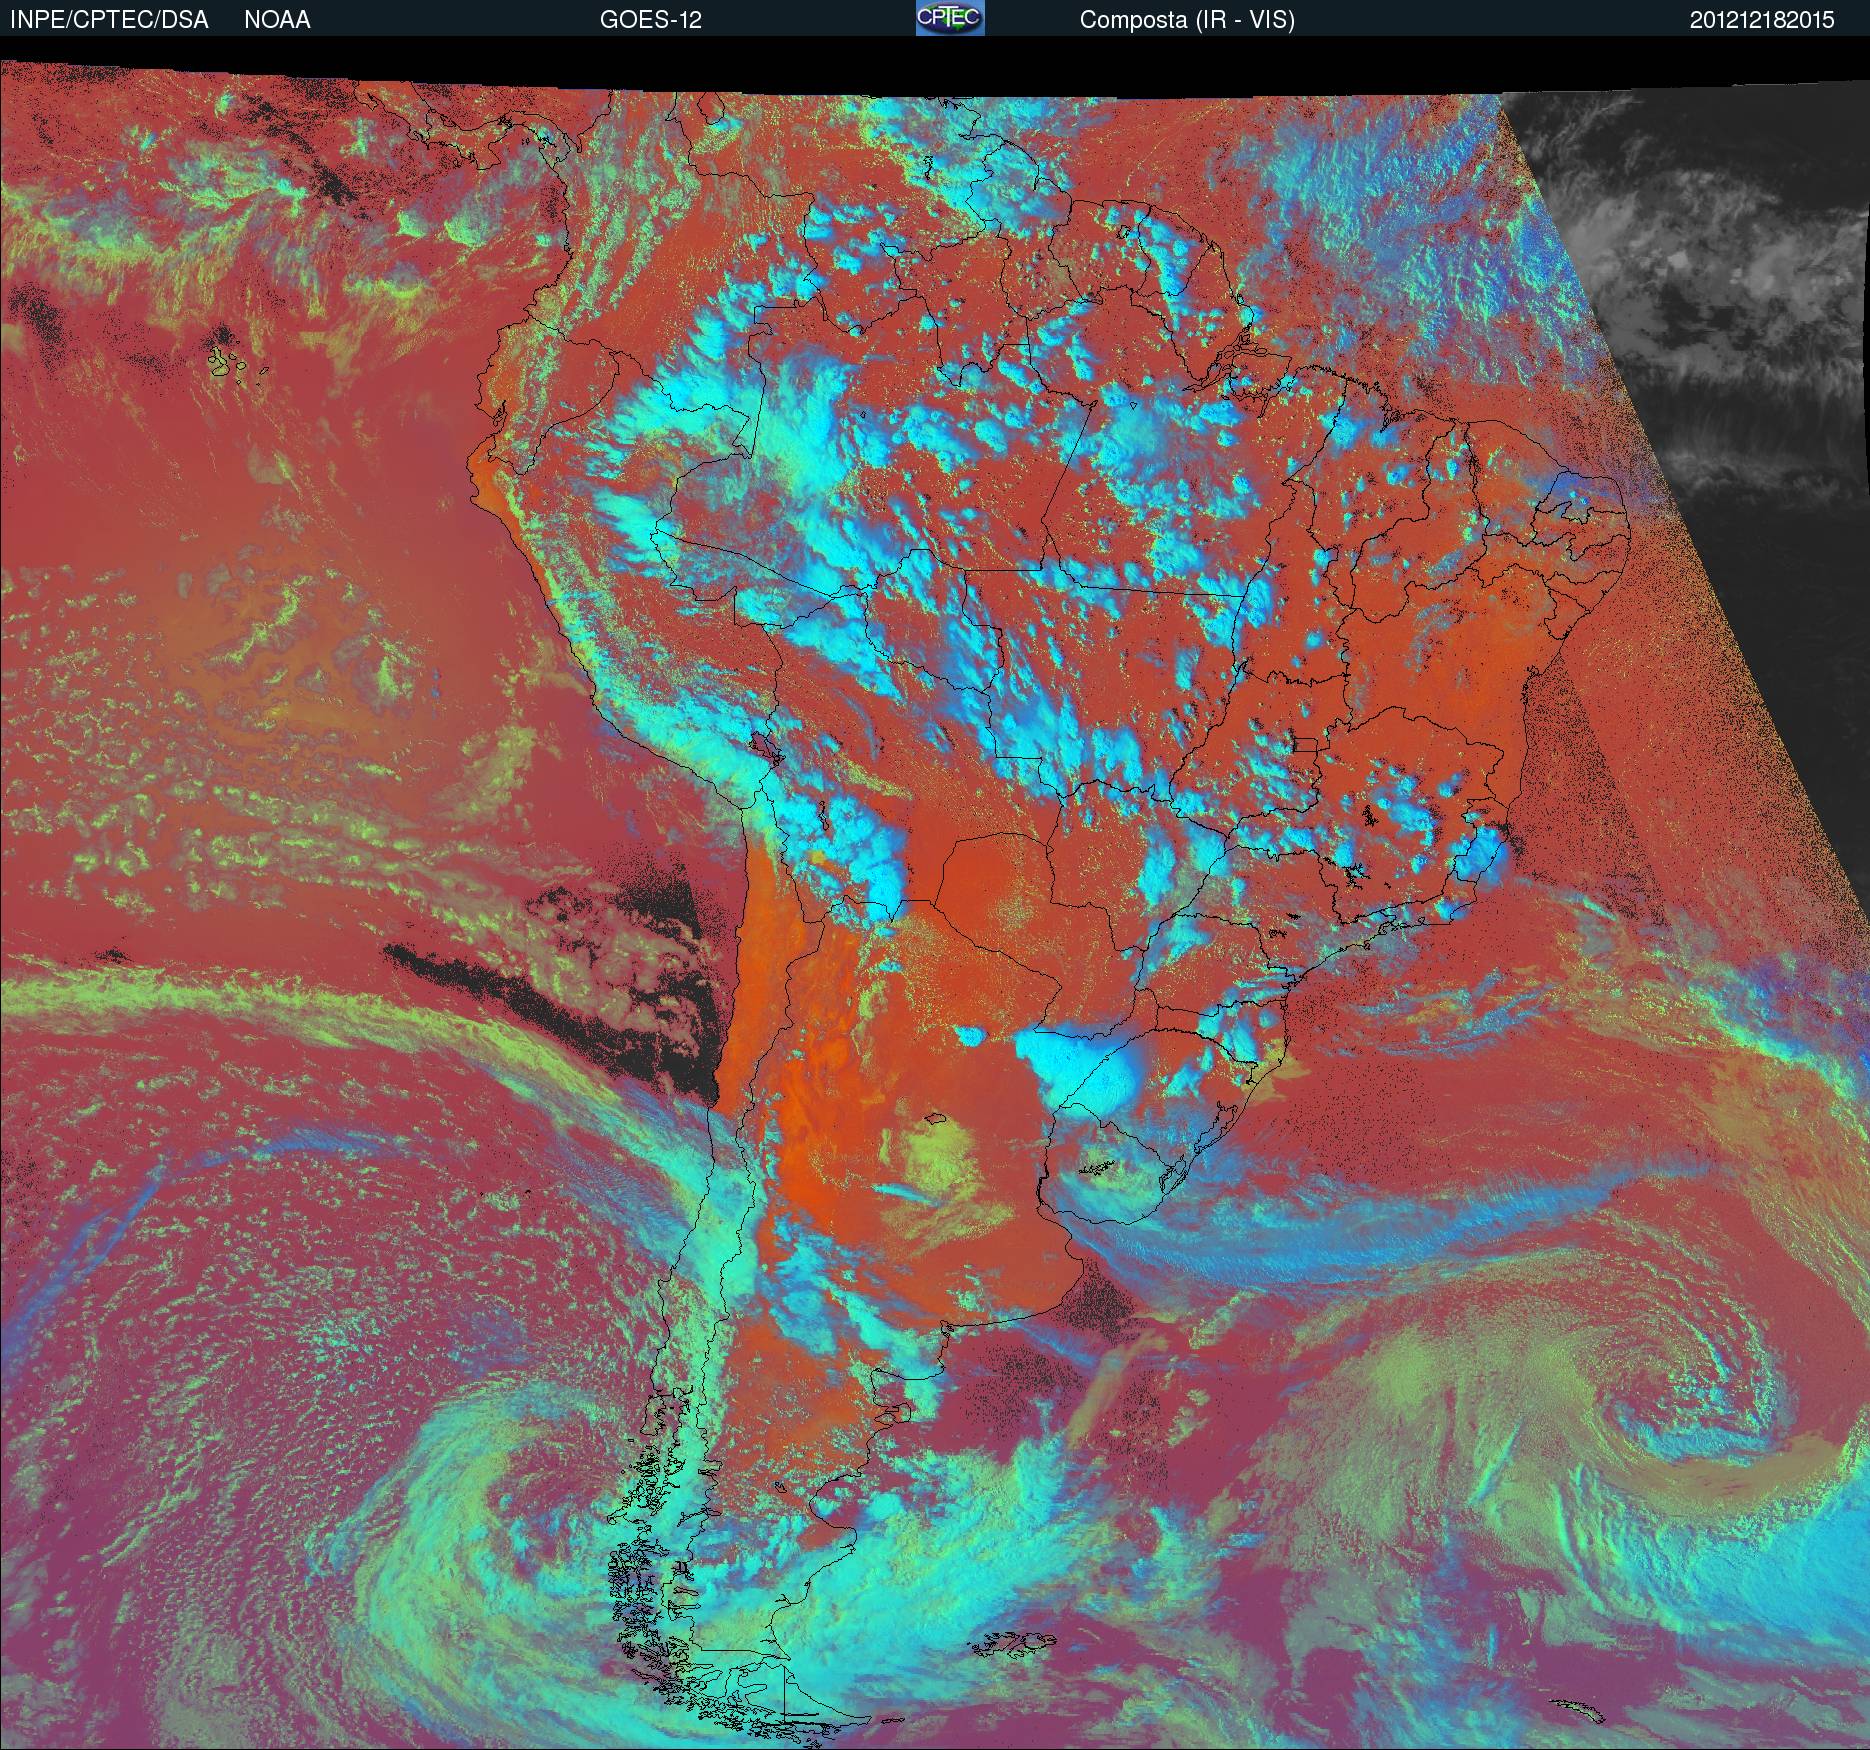Click the CPTEC logo in header

click(950, 18)
